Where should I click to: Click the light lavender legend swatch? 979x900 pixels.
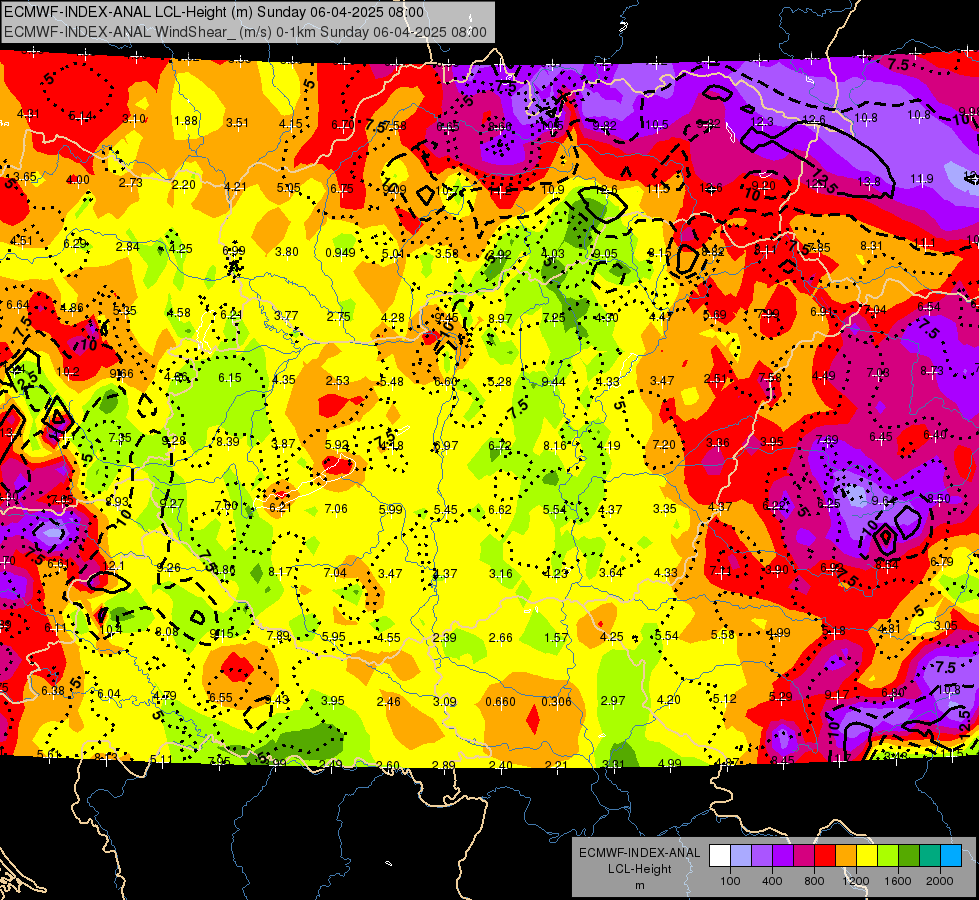741,856
